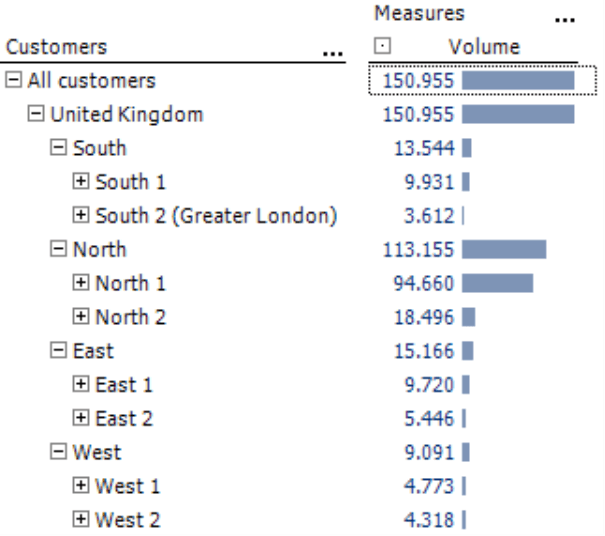Open the Measures axis options ellipsis
The image size is (605, 536).
point(565,20)
